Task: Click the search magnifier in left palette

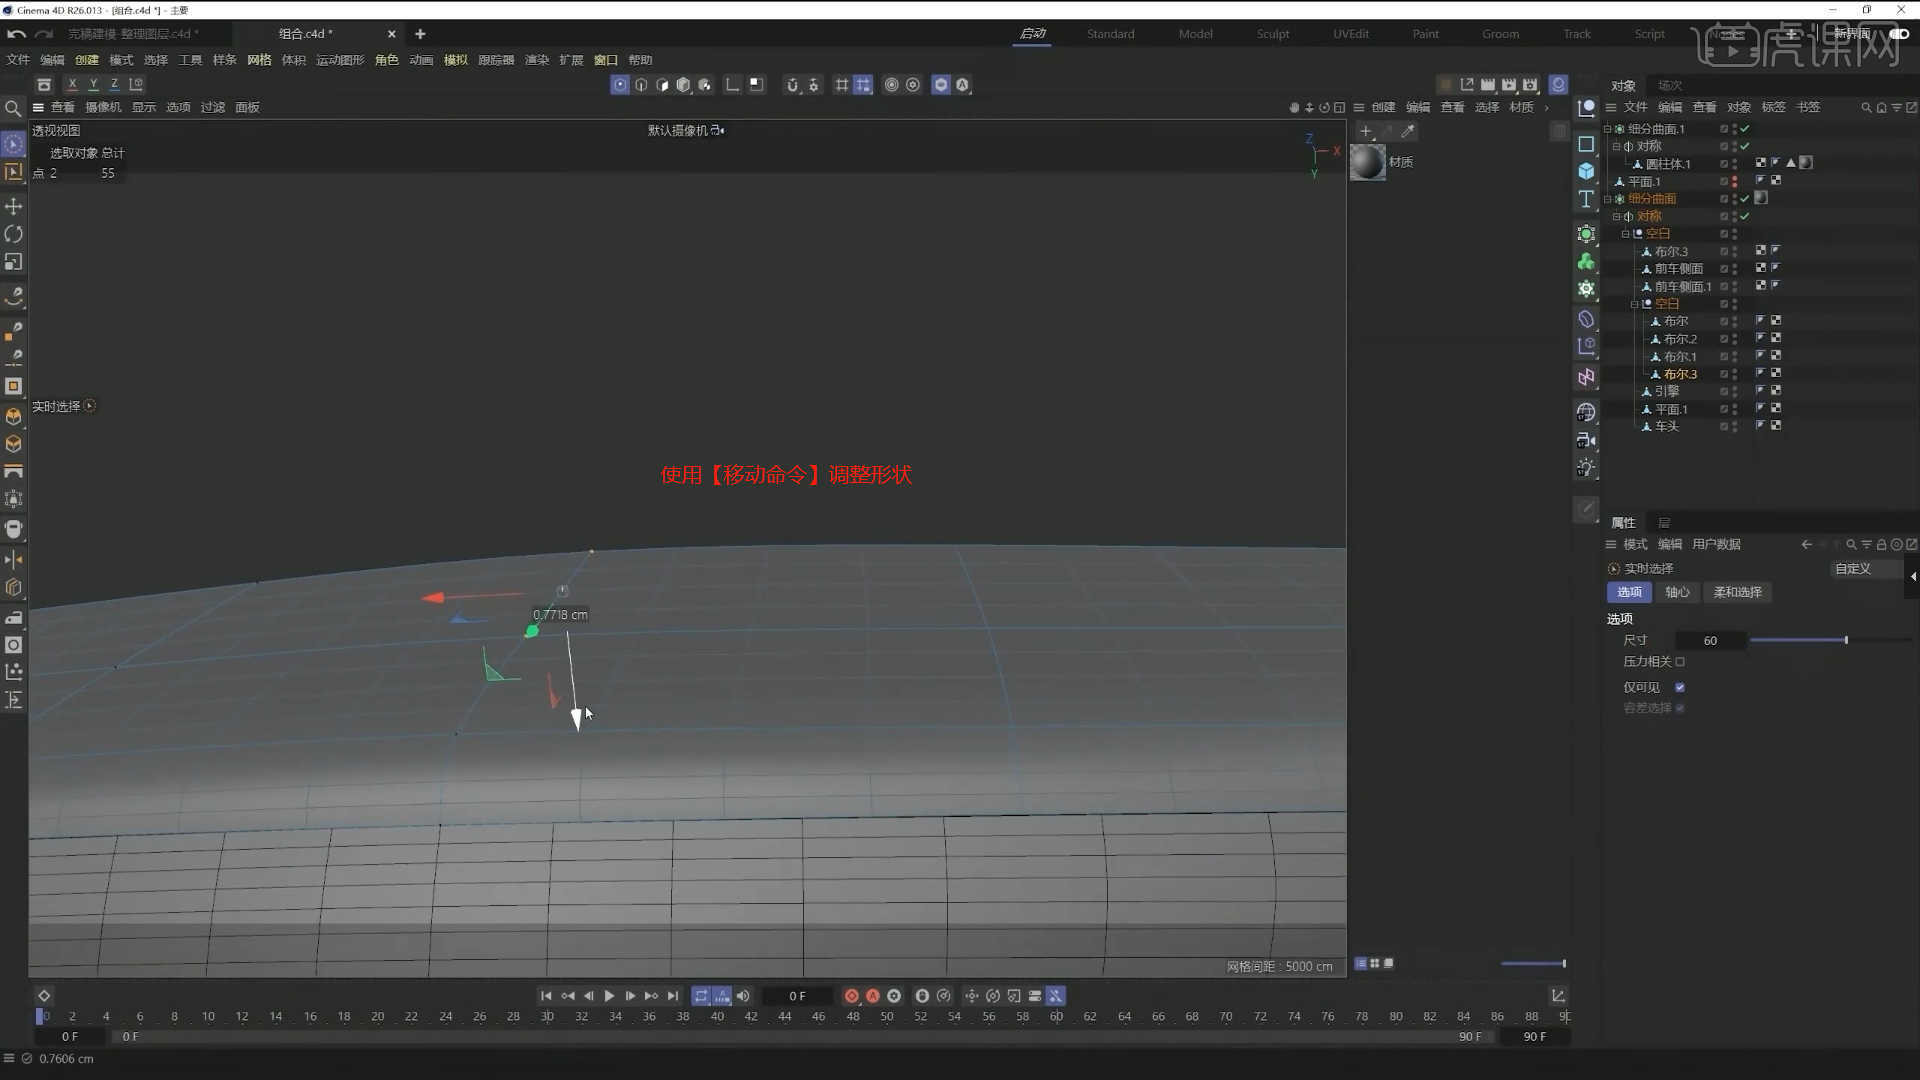Action: (13, 108)
